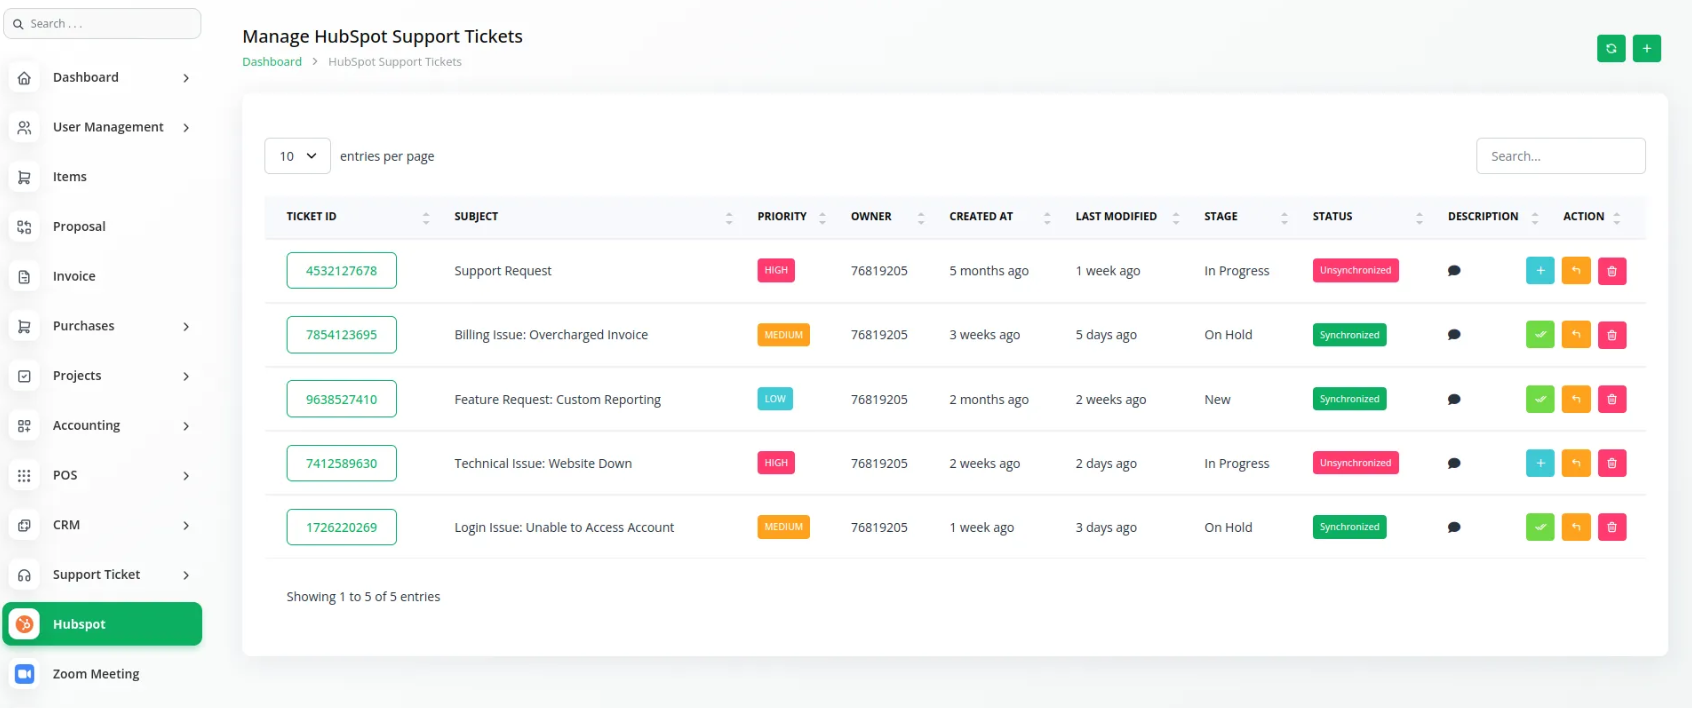Click blue plus icon for ticket 4532127678

[1540, 271]
